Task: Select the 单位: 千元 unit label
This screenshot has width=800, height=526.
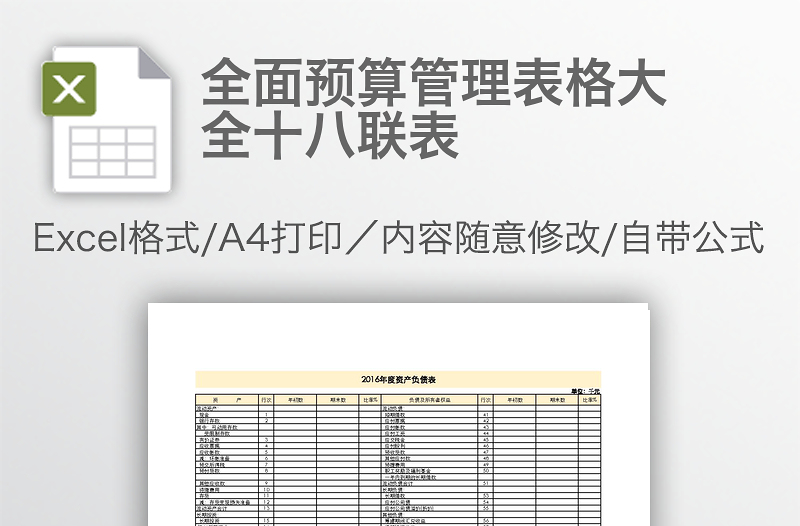Action: pyautogui.click(x=586, y=391)
